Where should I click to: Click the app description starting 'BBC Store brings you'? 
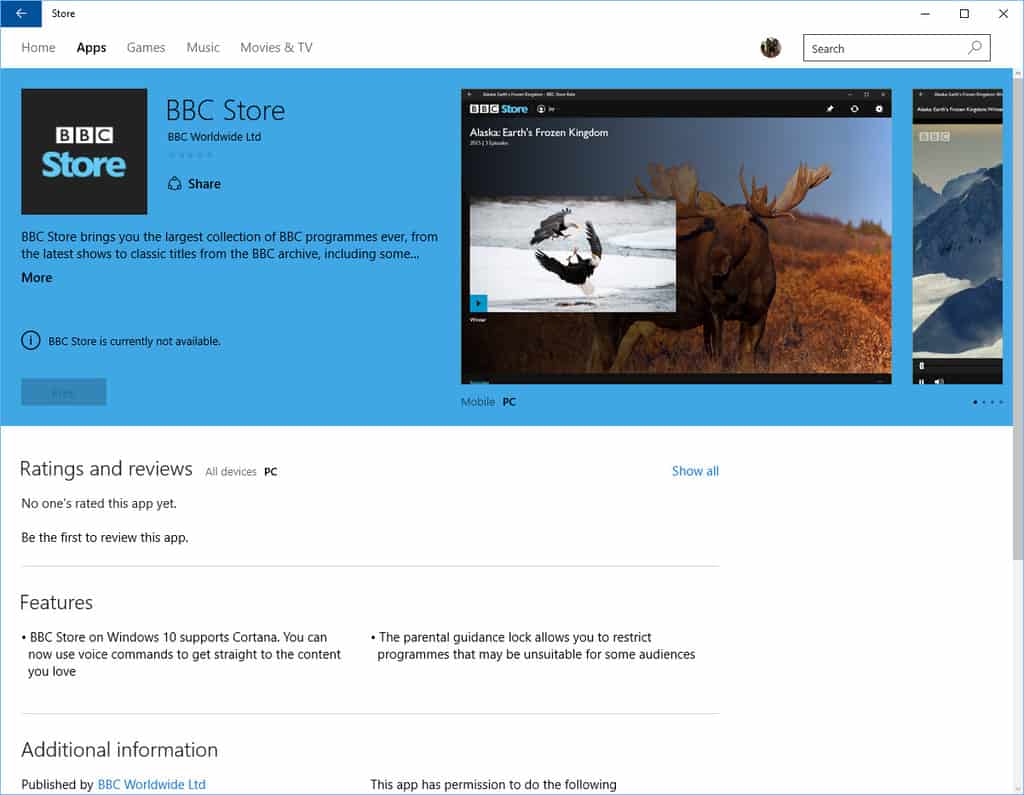point(230,245)
